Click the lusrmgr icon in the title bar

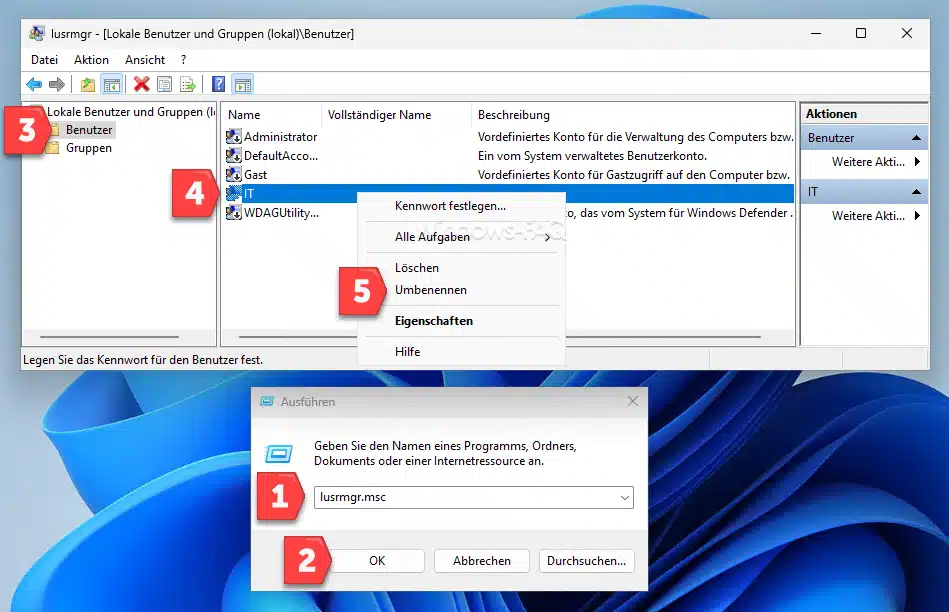coord(37,33)
